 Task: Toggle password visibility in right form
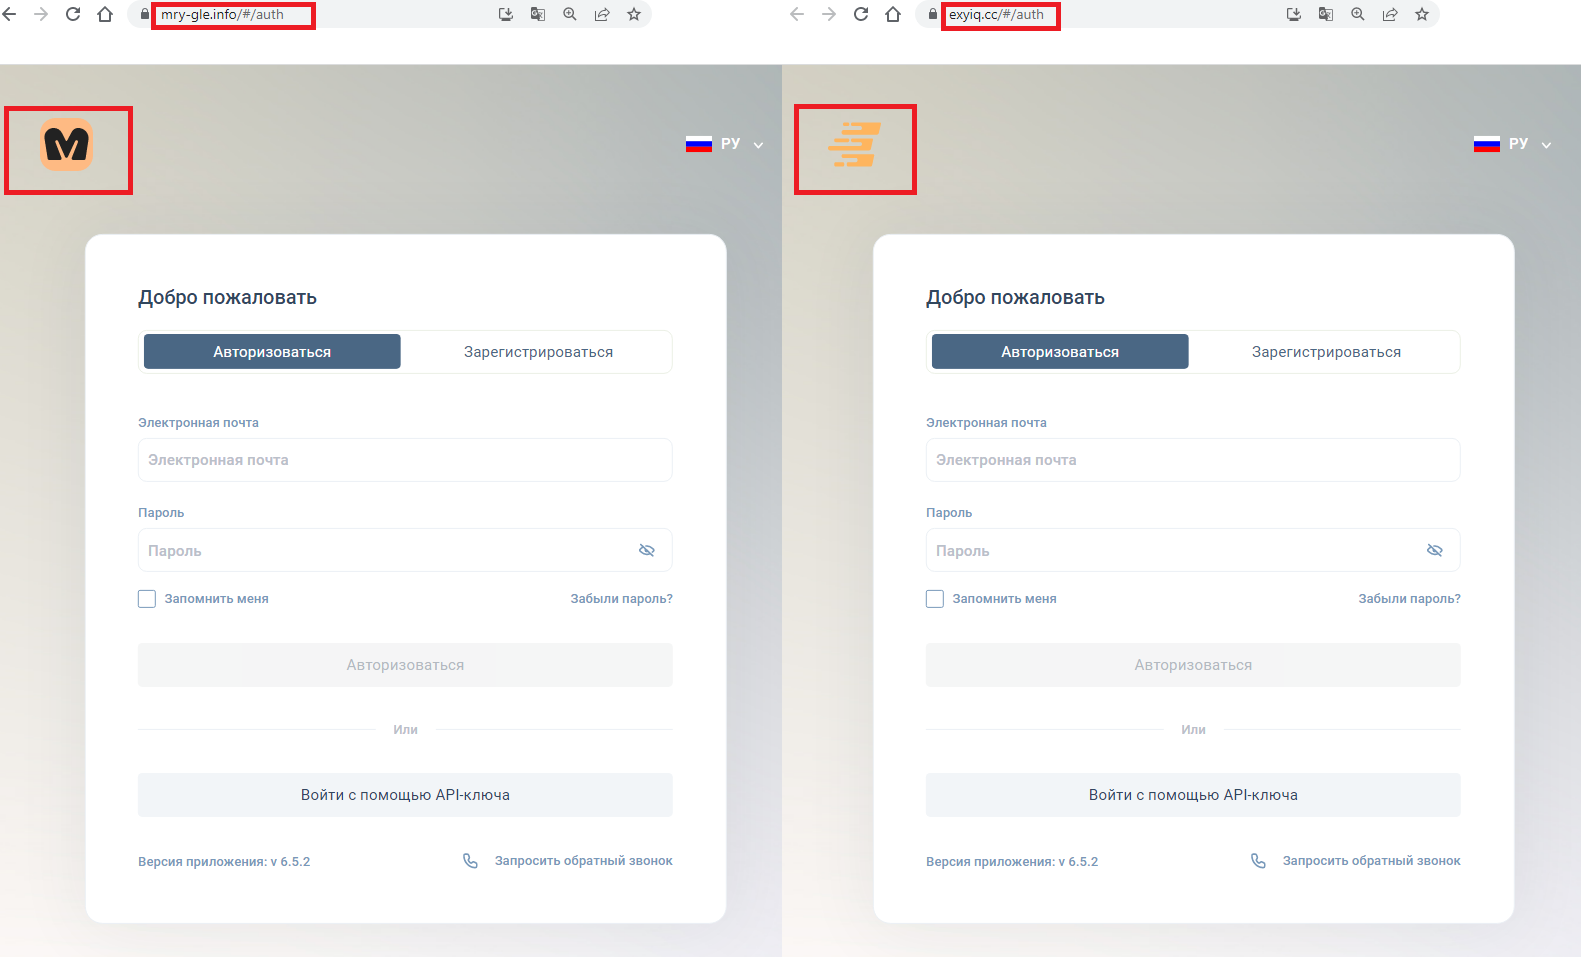[x=1435, y=550]
